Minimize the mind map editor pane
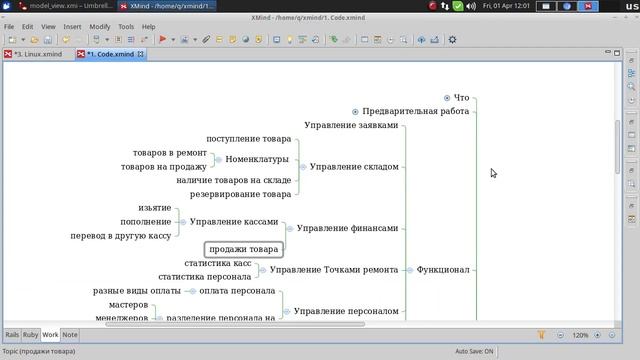 click(x=608, y=53)
